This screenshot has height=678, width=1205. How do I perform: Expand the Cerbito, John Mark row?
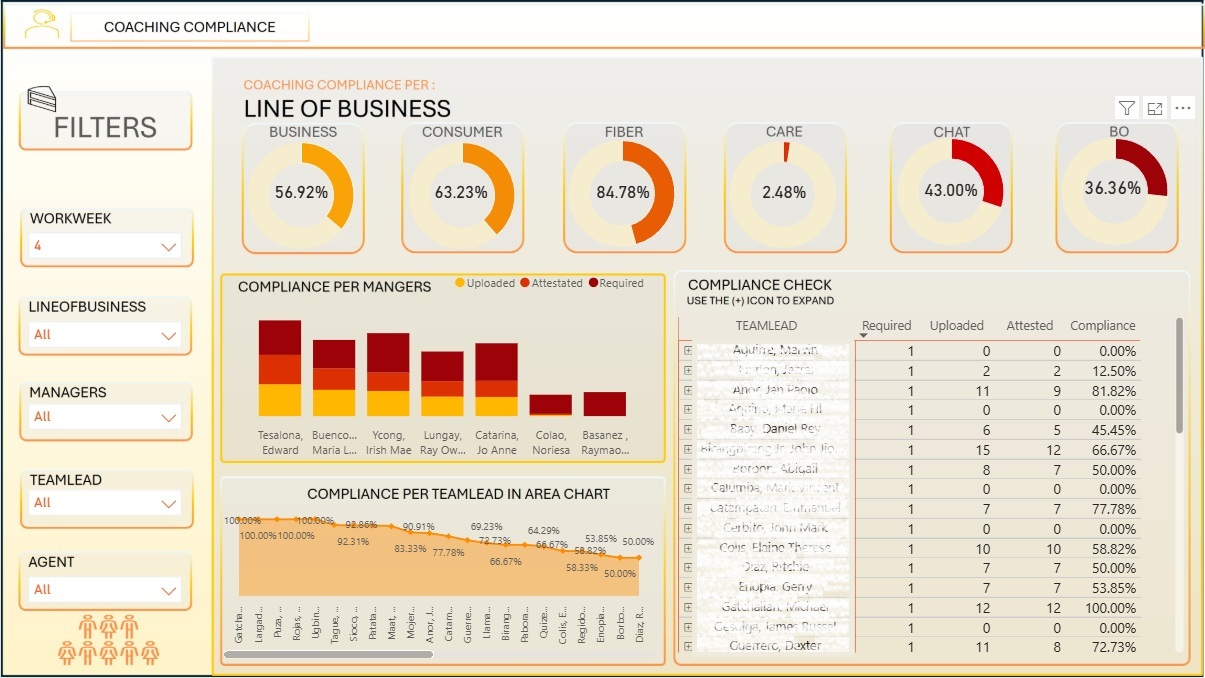tap(688, 528)
